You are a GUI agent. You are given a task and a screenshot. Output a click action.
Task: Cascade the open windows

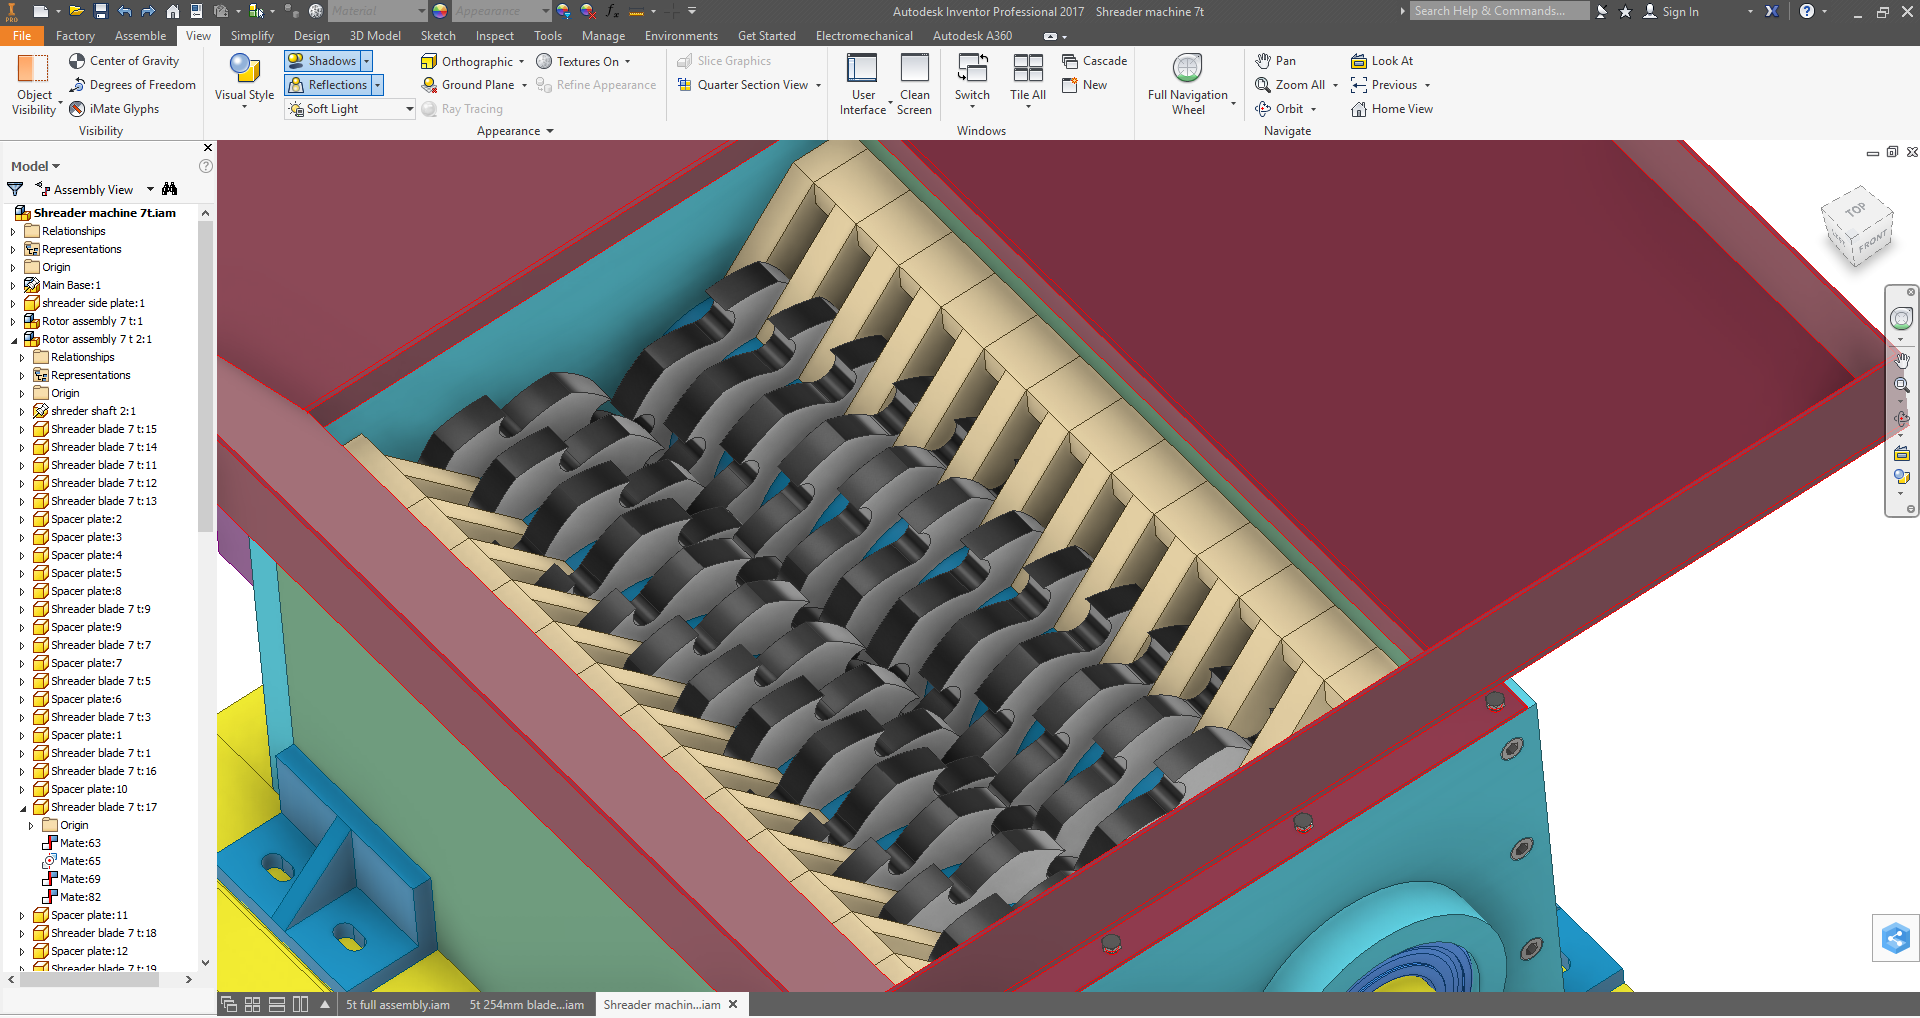1094,61
